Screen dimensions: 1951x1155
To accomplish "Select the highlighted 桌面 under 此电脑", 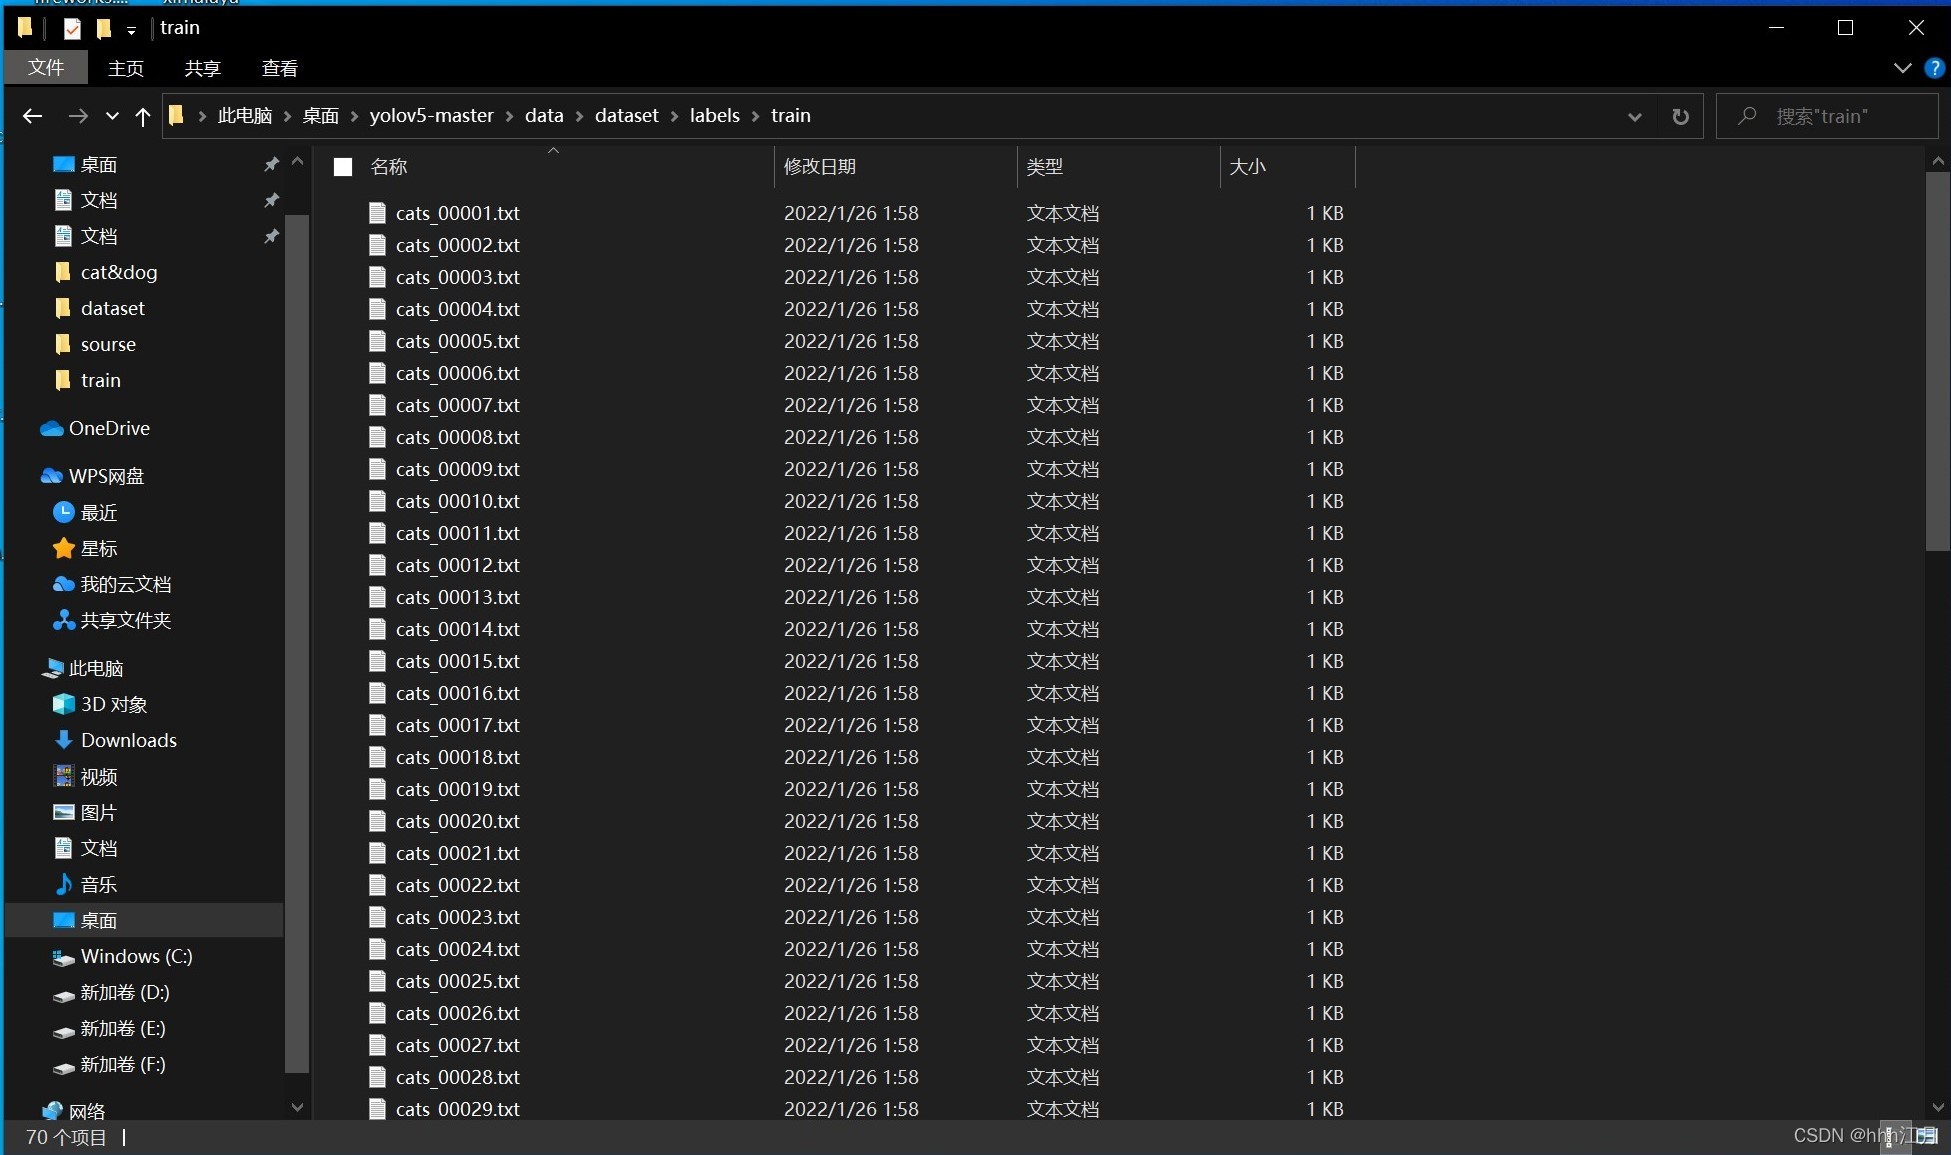I will coord(145,920).
